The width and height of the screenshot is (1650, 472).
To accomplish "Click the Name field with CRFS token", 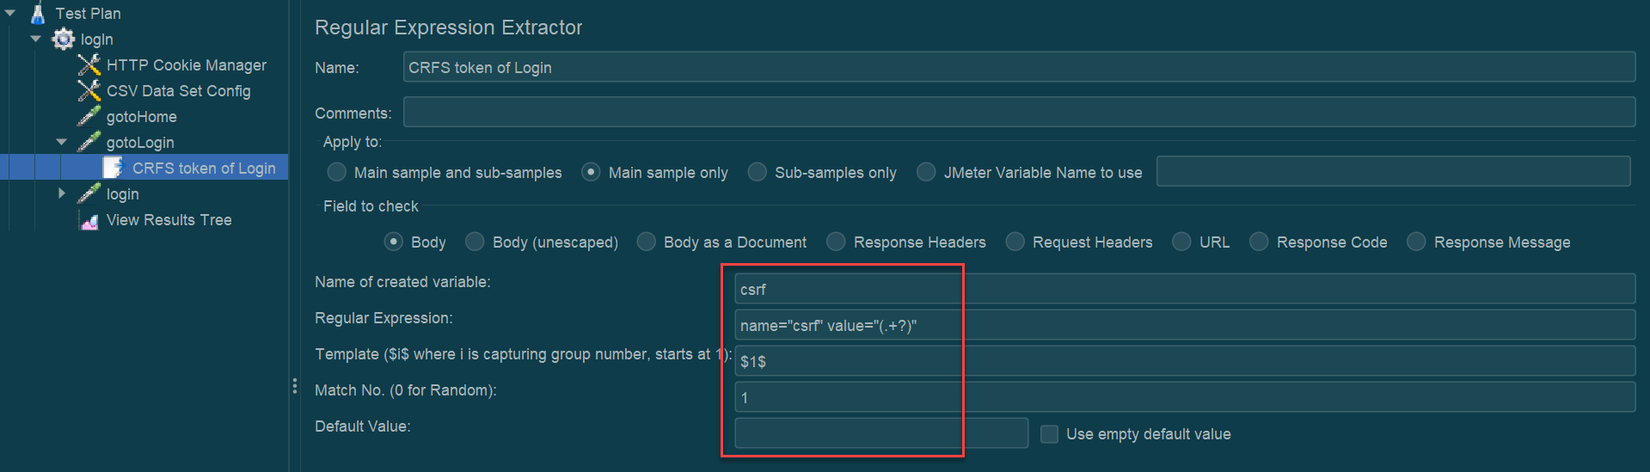I will pyautogui.click(x=1019, y=67).
